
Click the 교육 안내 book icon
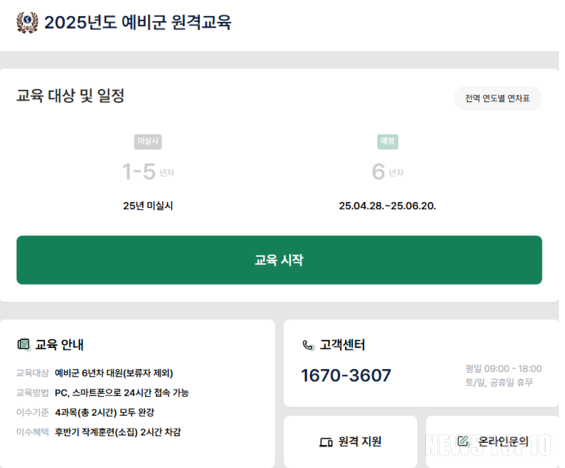point(23,344)
